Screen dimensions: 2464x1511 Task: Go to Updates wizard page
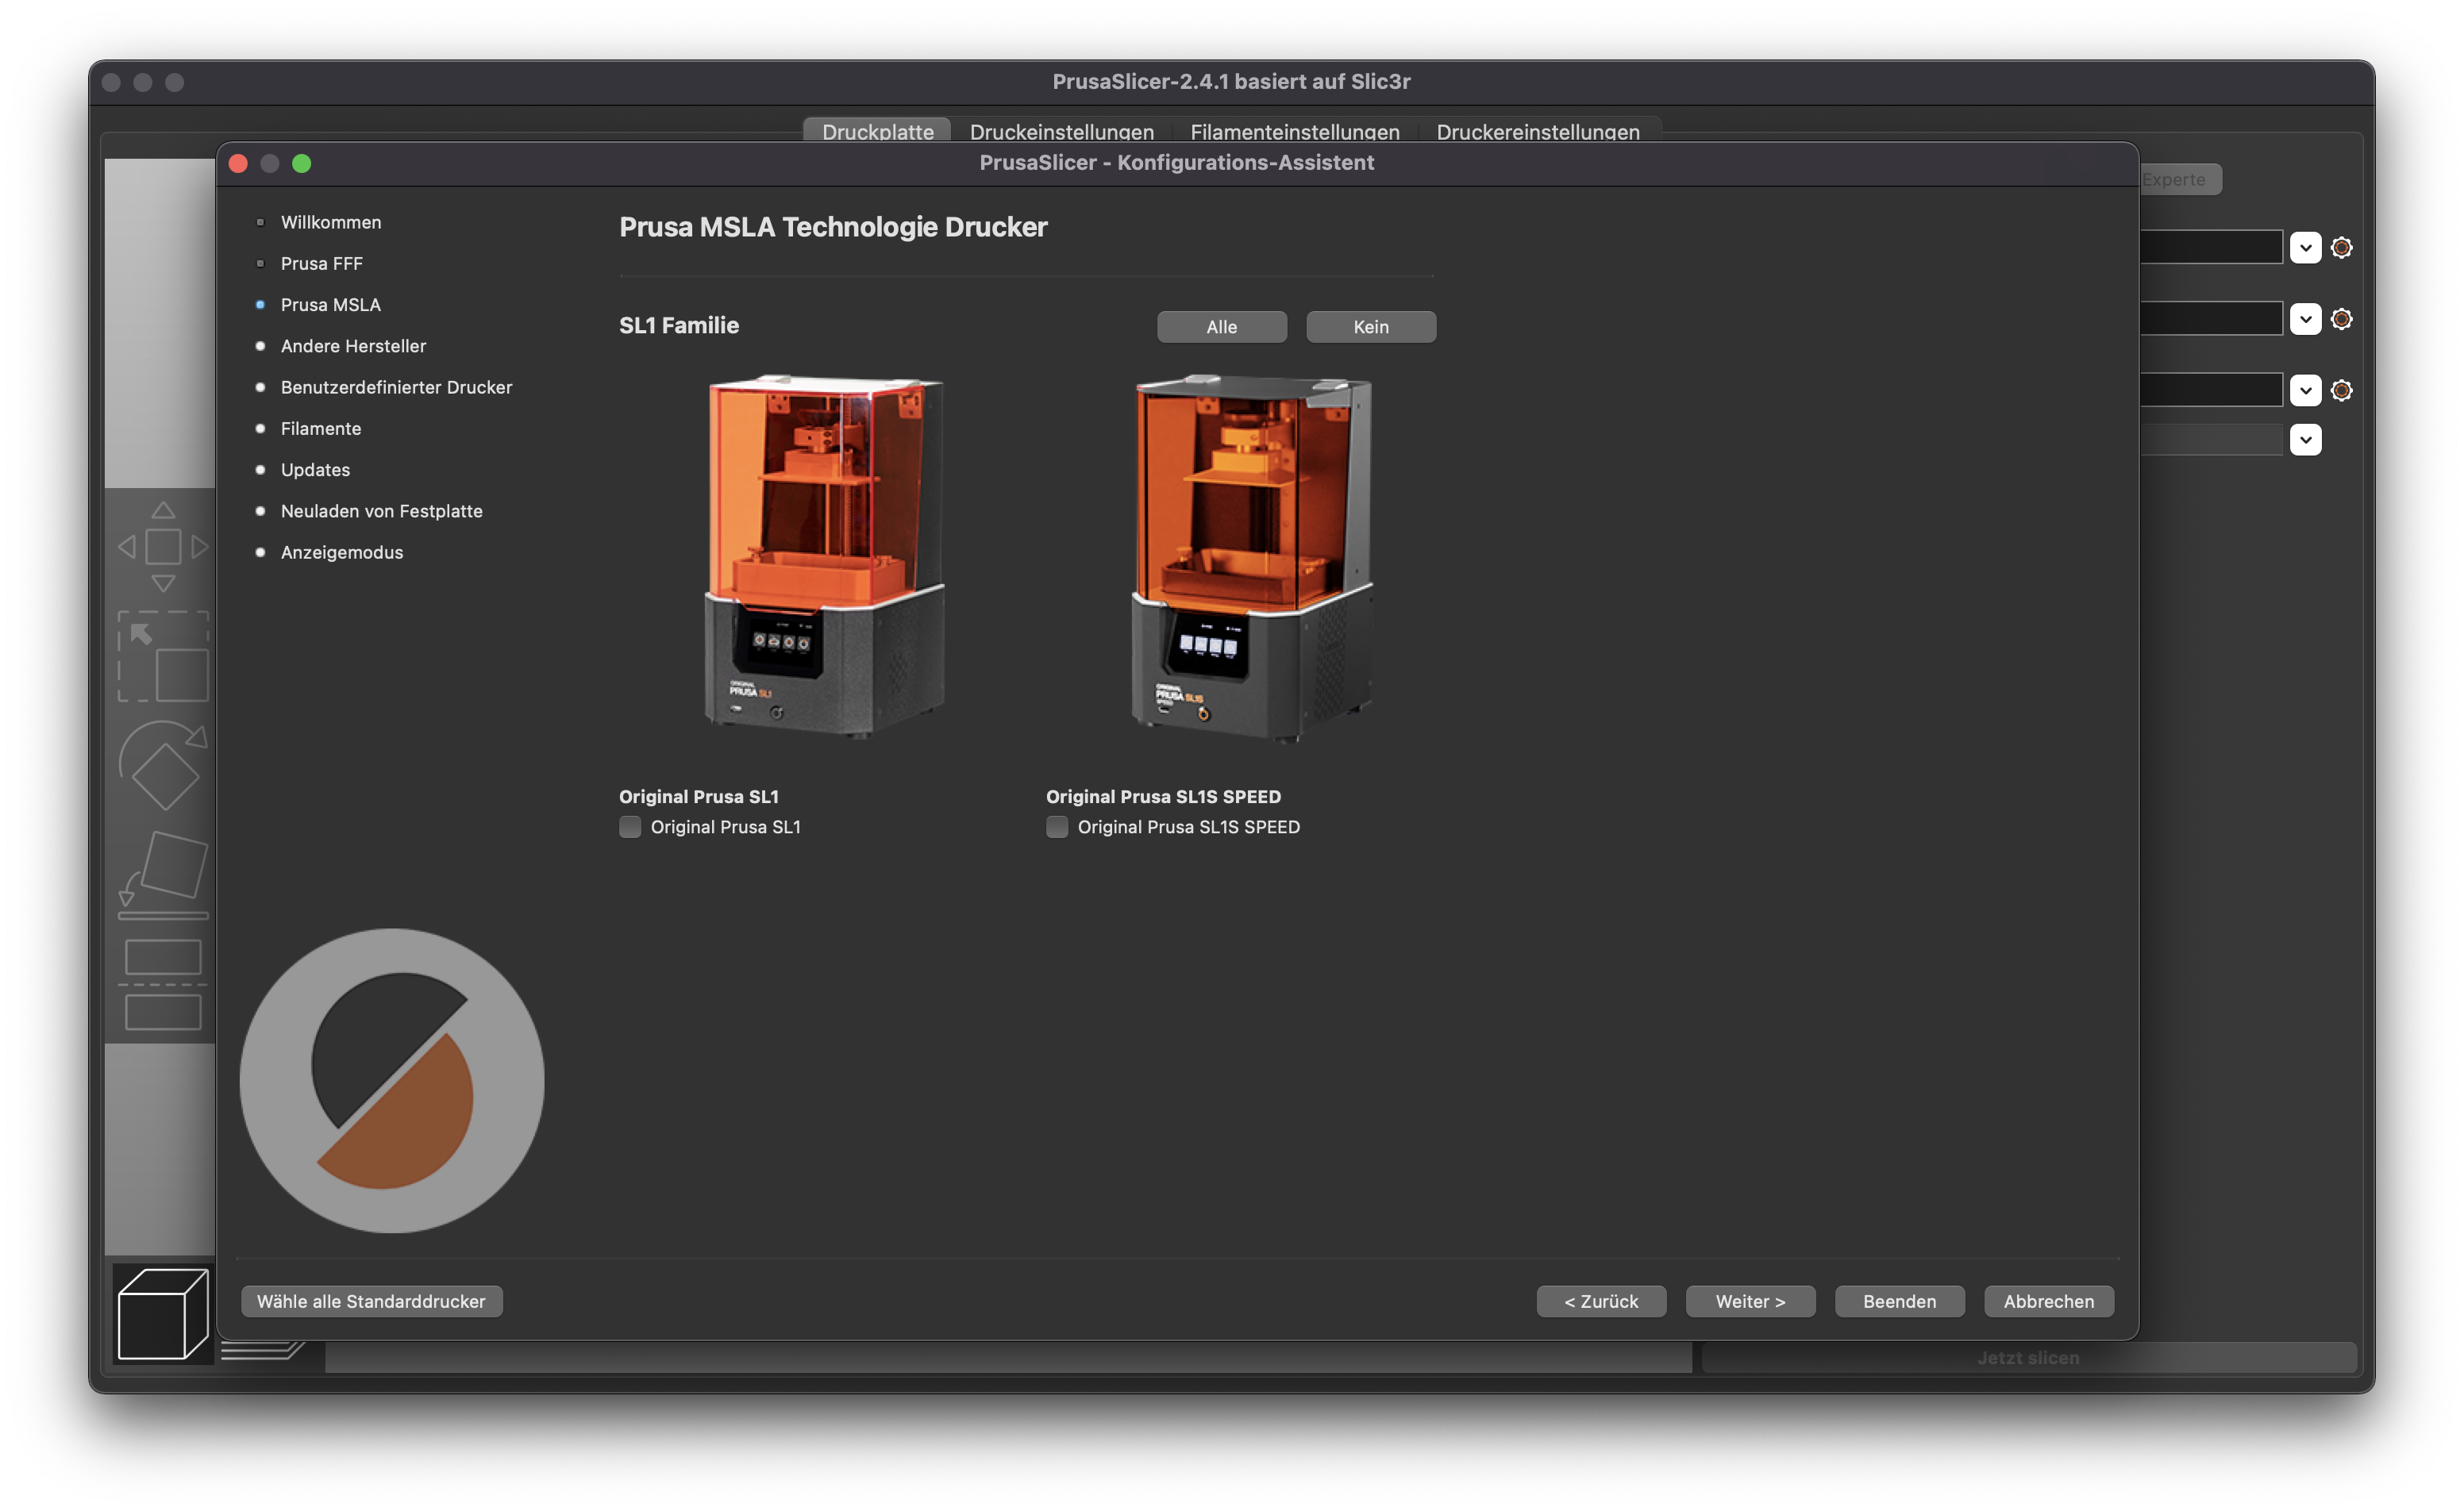point(315,469)
